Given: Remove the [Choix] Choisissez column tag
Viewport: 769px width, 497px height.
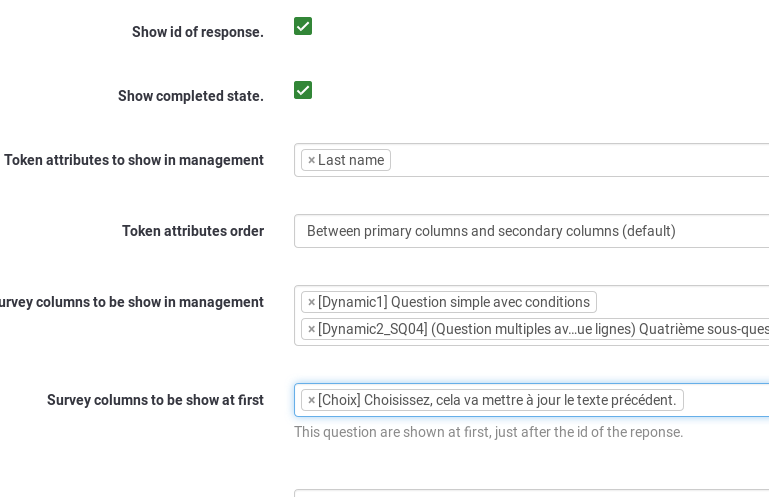Looking at the screenshot, I should [312, 400].
